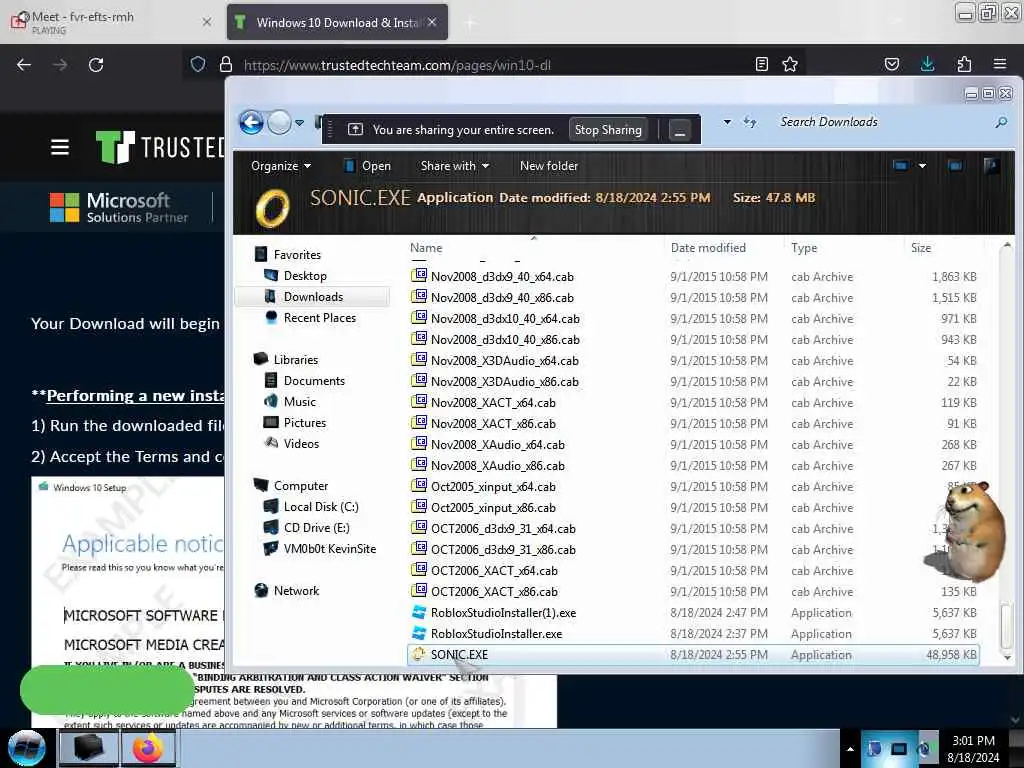Click Windows Start orb
This screenshot has width=1024, height=768.
click(x=27, y=748)
